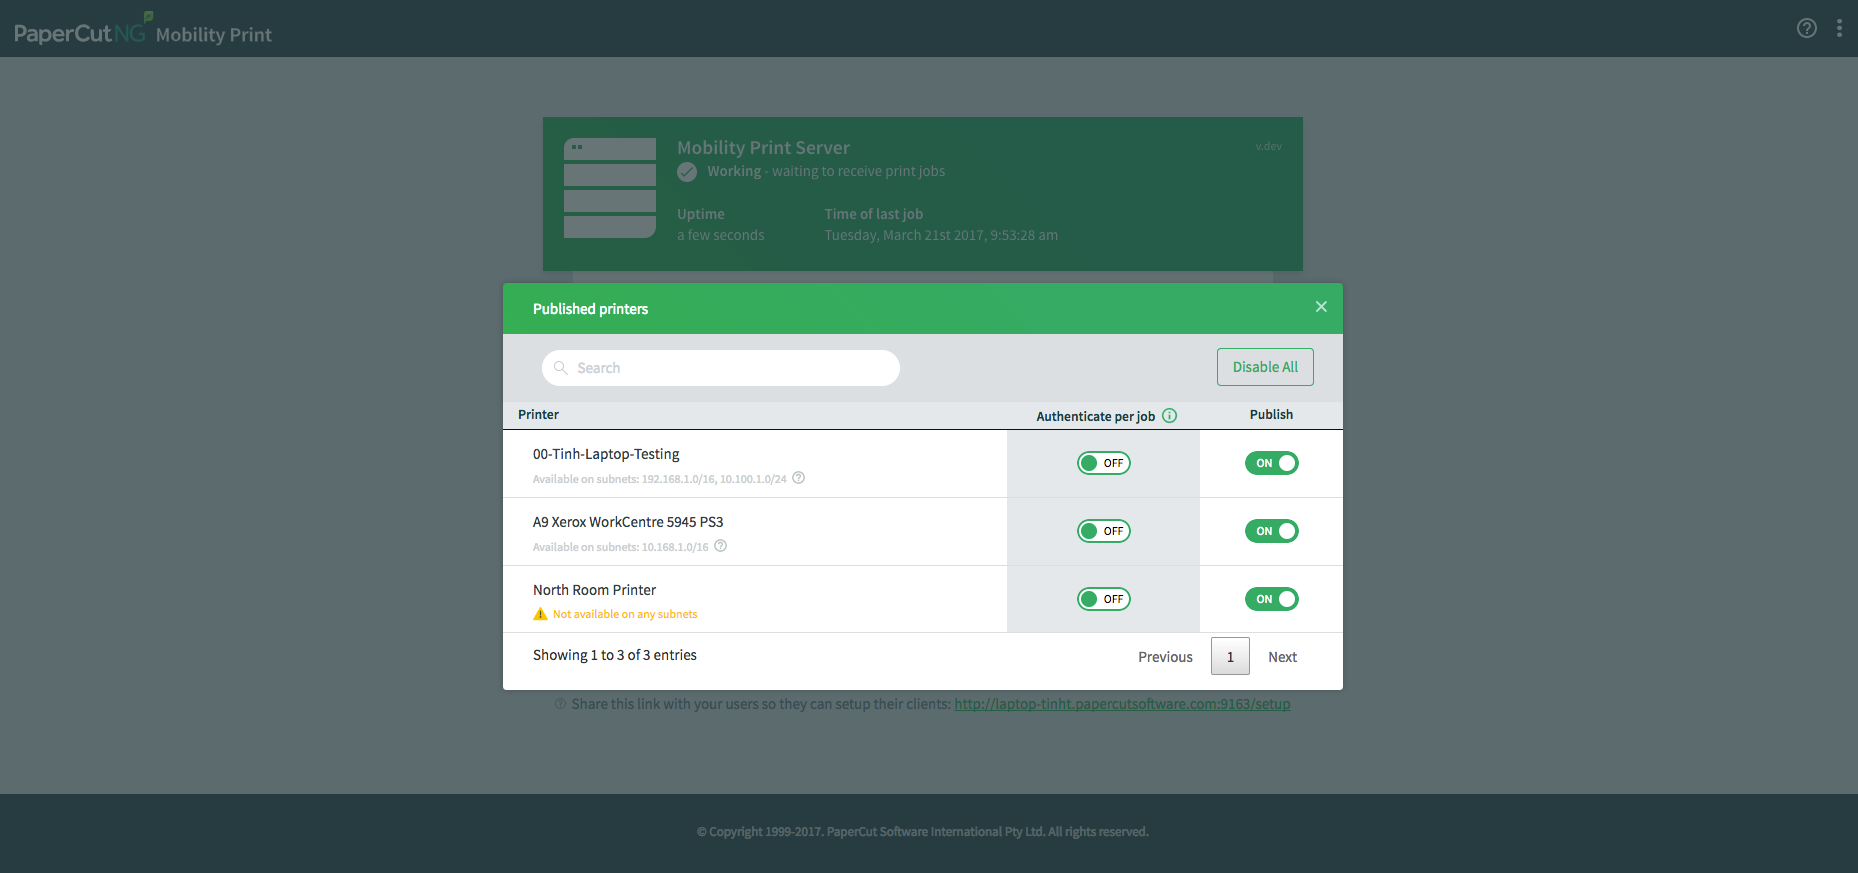The height and width of the screenshot is (873, 1858).
Task: Toggle Authenticate per job for A9 Xerox WorkCentre
Action: (1104, 531)
